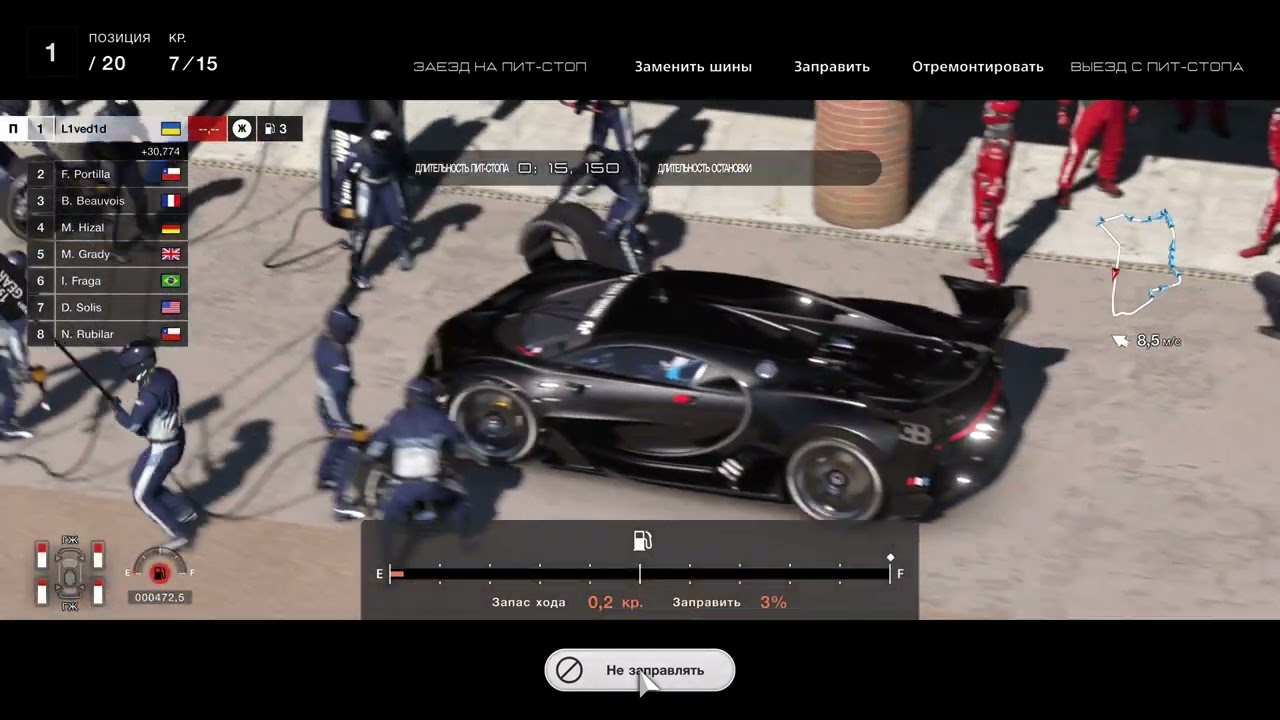1280x720 pixels.
Task: Click the 'Запас хода' 0,2 кр. value
Action: click(x=615, y=602)
